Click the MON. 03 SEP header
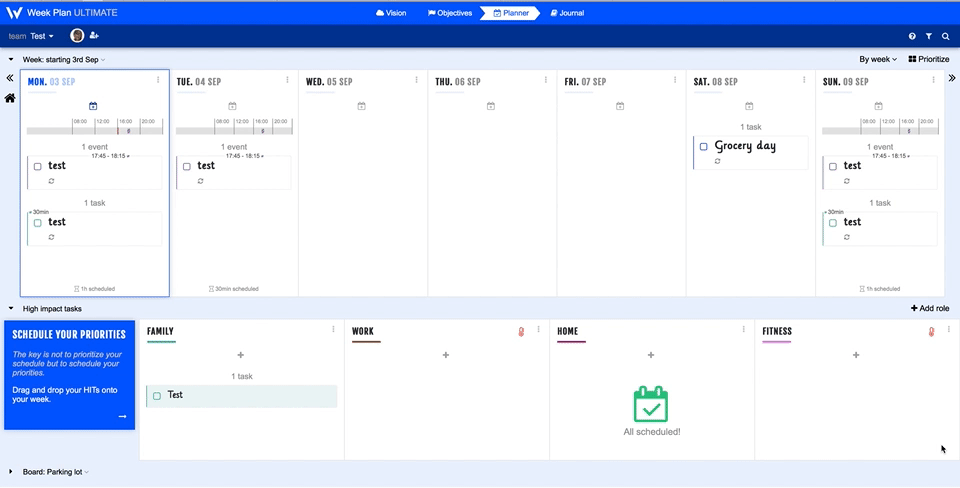 tap(51, 81)
